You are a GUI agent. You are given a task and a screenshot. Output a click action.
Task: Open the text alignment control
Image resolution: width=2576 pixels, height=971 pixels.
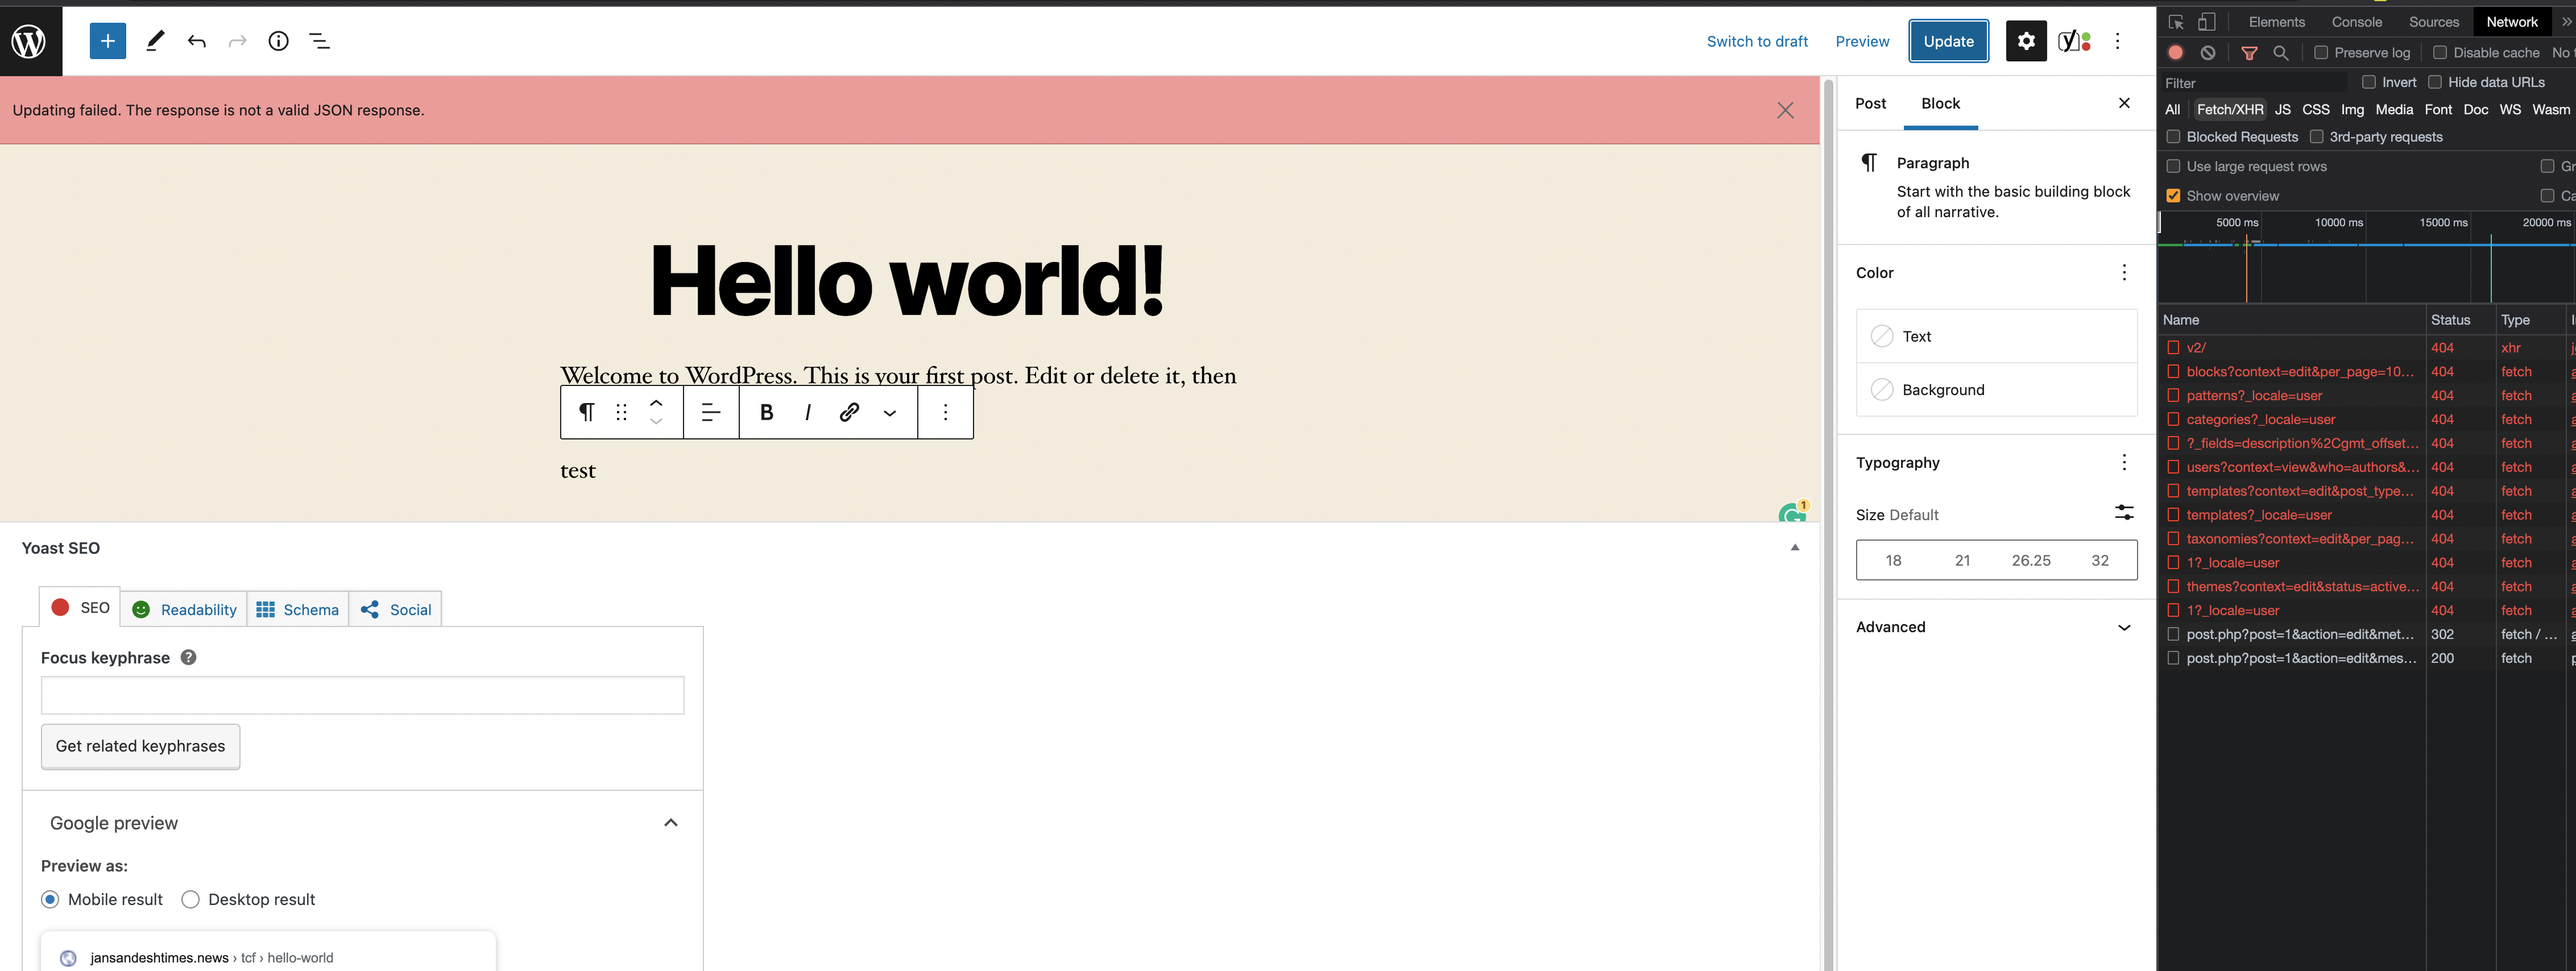[711, 412]
